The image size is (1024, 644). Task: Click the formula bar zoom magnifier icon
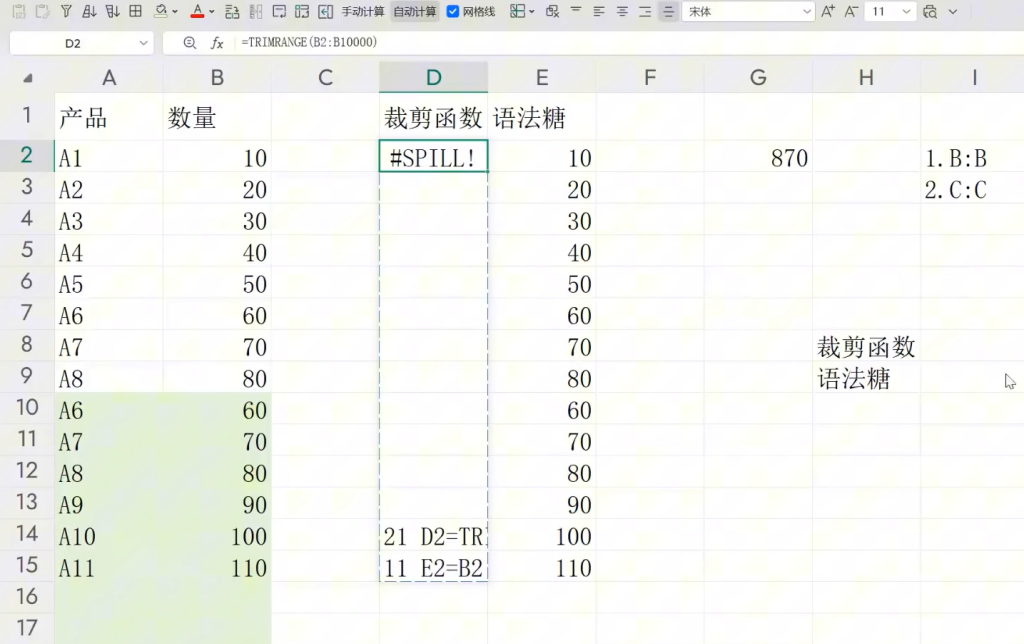click(x=189, y=42)
